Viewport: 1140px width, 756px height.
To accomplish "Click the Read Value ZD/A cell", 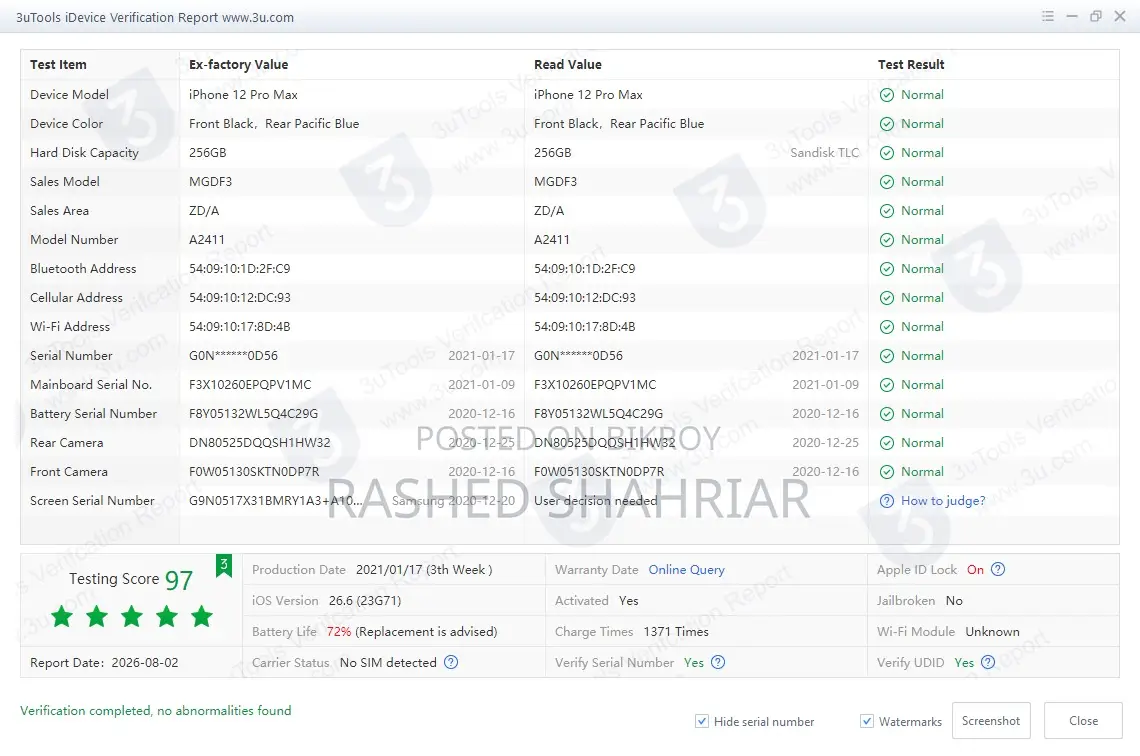I will click(549, 211).
